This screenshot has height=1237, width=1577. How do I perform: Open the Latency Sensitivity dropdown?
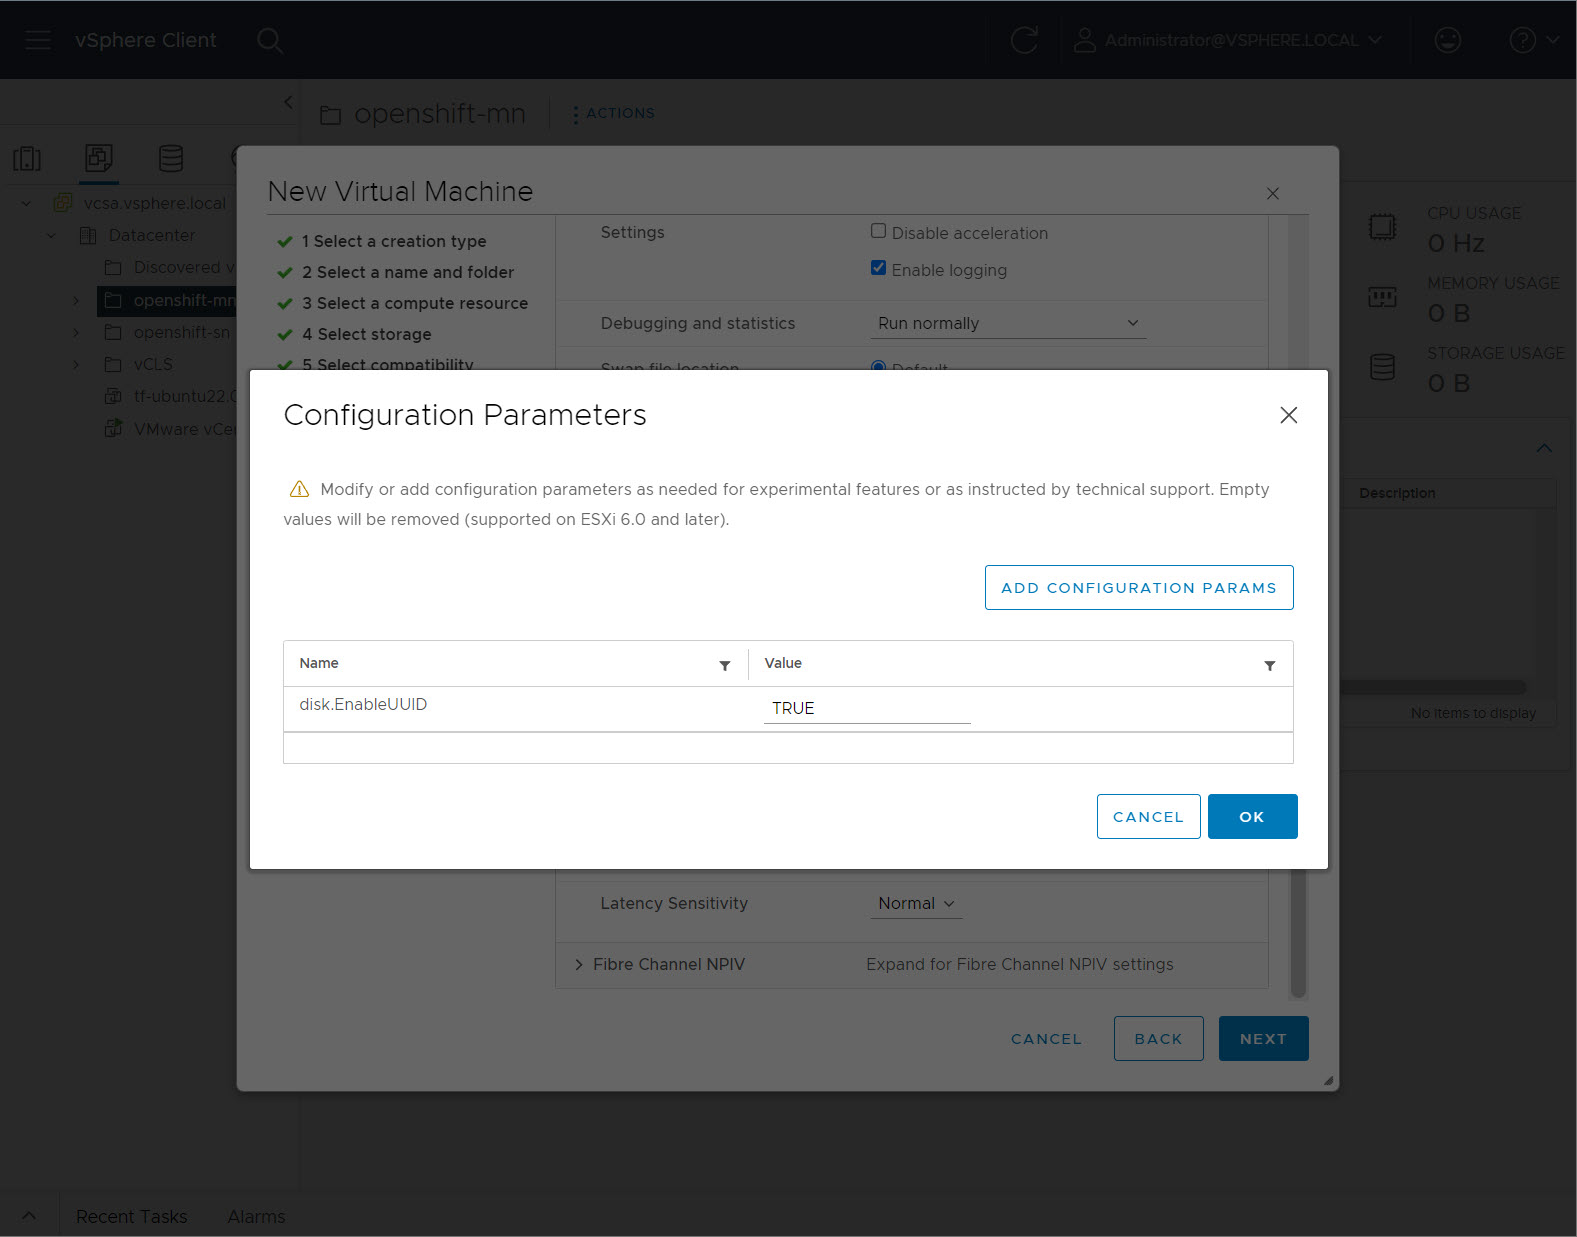coord(915,903)
